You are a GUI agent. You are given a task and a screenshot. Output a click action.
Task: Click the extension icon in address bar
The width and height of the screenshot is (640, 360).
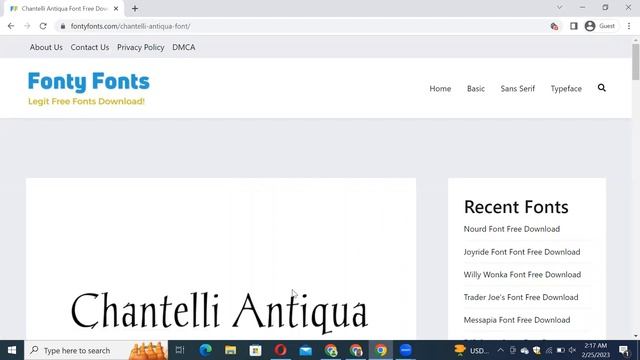[554, 26]
